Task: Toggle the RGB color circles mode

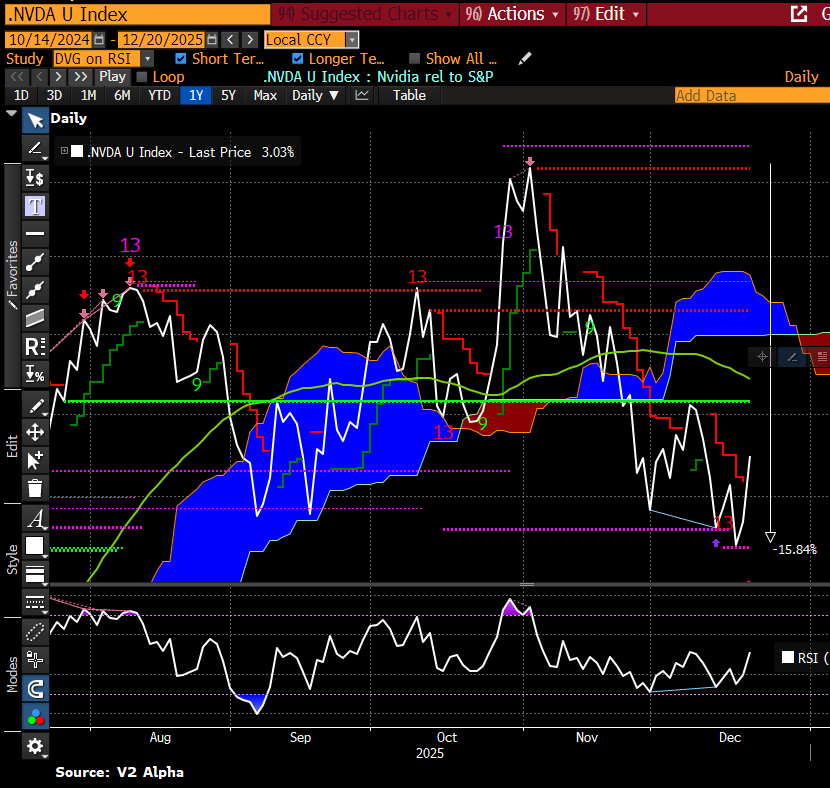Action: (x=35, y=717)
